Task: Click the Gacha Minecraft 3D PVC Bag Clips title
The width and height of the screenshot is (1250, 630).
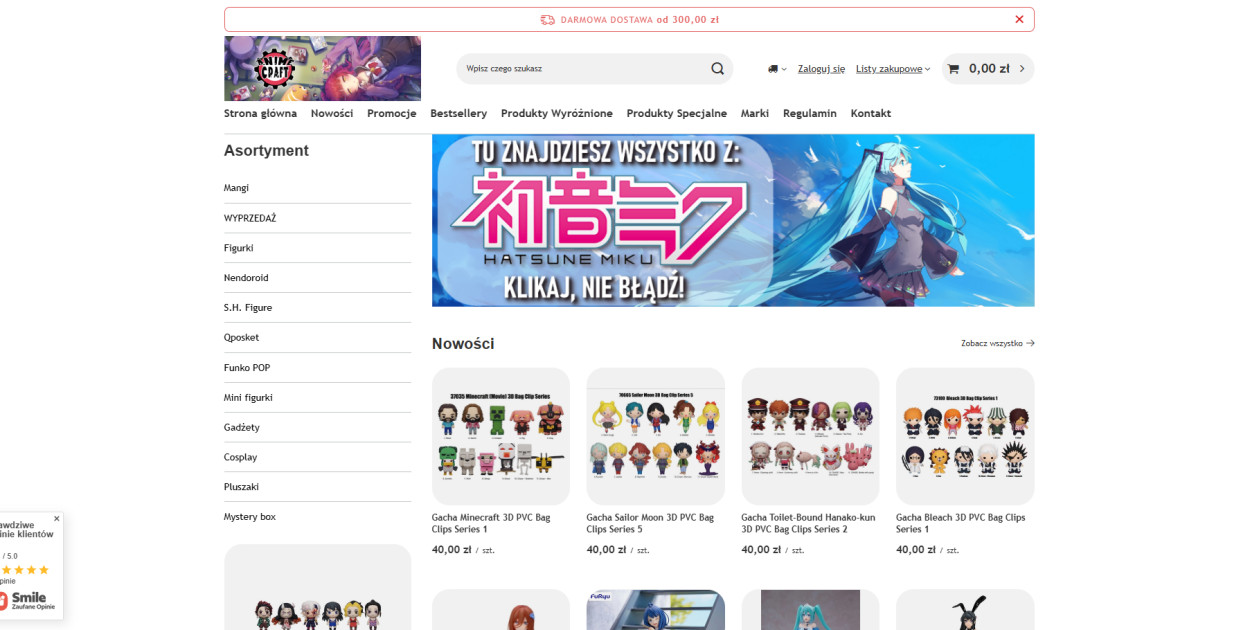Action: pyautogui.click(x=491, y=523)
